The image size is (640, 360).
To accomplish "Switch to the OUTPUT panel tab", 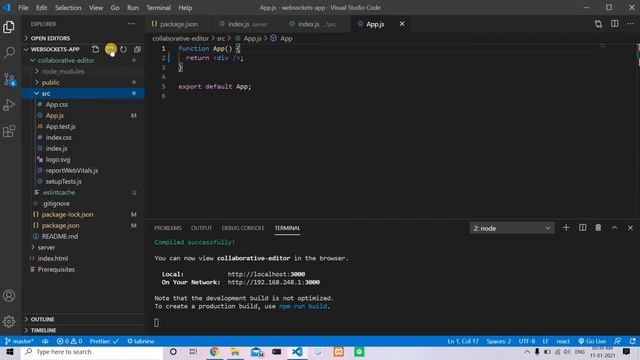I will [x=201, y=228].
